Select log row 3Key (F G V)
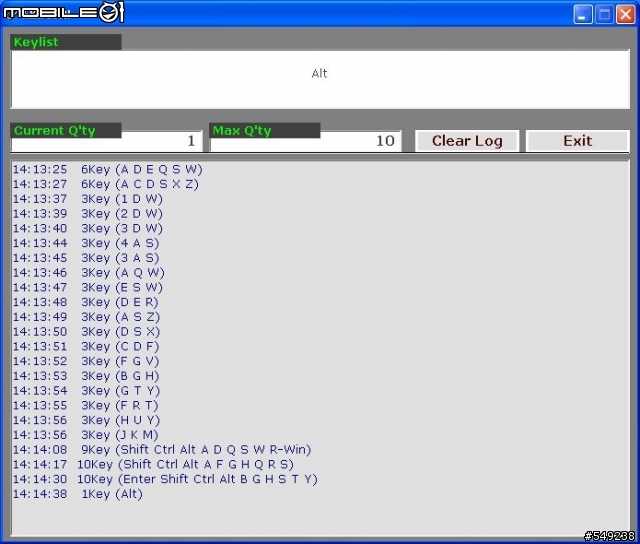The height and width of the screenshot is (544, 640). (86, 361)
